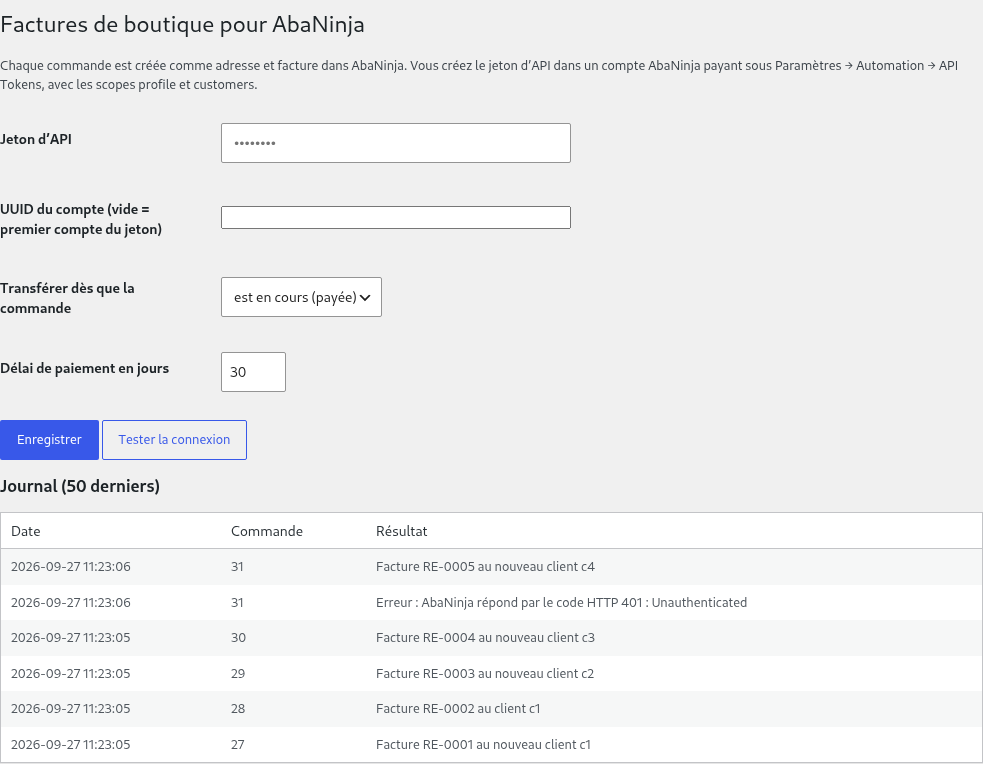Viewport: 983px width, 764px height.
Task: Click the 'Transférer dès que la commande' label
Action: tap(67, 298)
